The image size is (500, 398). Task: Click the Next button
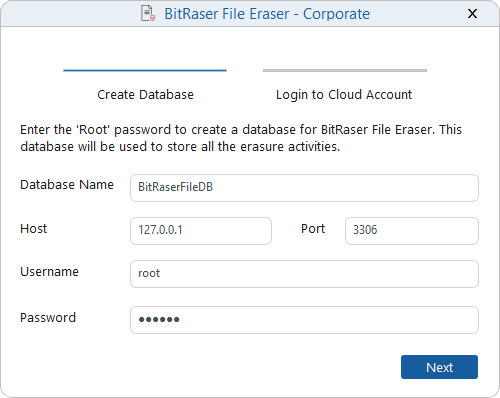click(439, 367)
